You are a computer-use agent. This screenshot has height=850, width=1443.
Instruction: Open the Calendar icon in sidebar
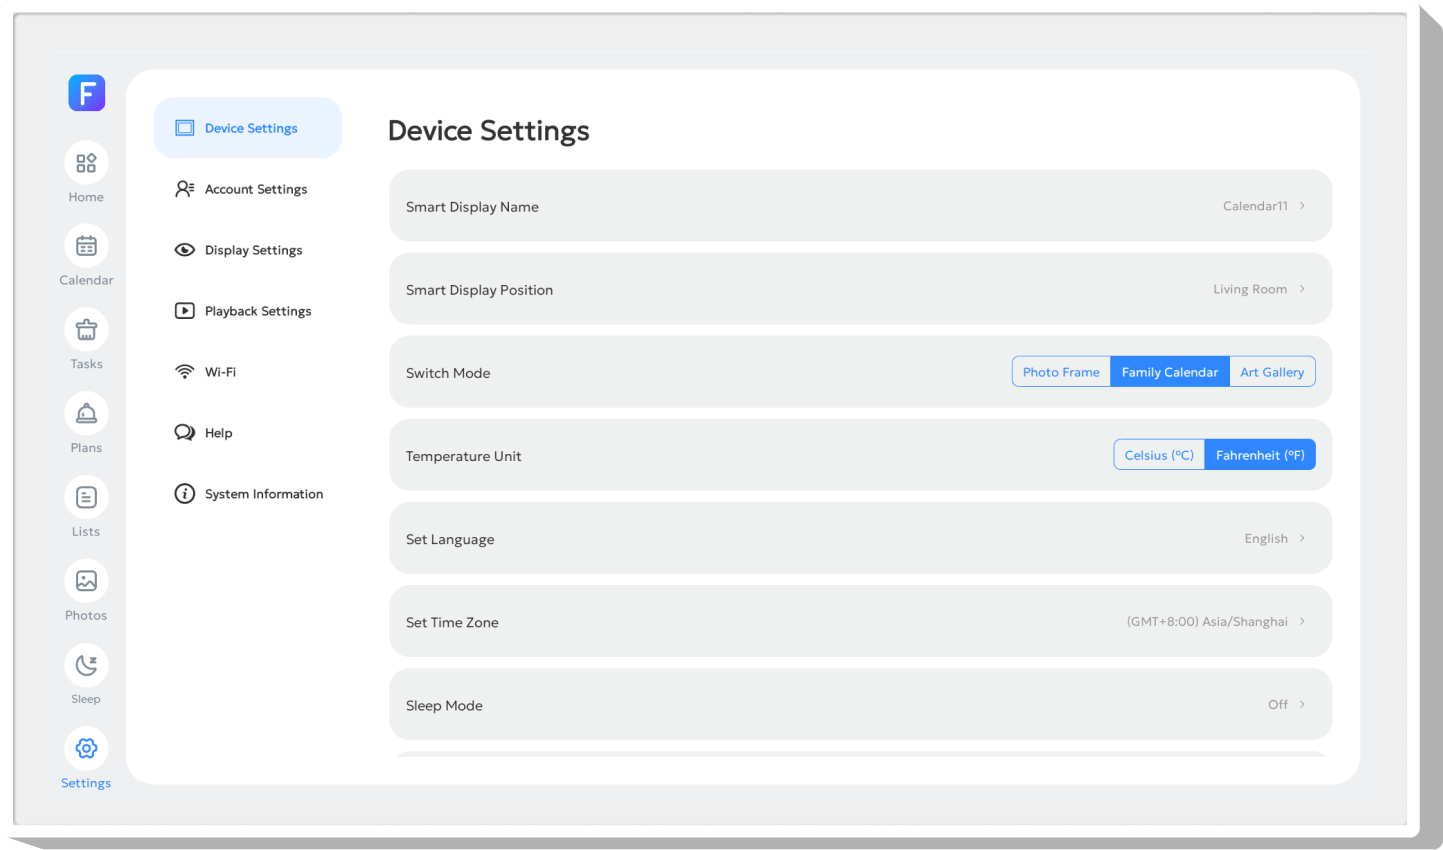(86, 246)
